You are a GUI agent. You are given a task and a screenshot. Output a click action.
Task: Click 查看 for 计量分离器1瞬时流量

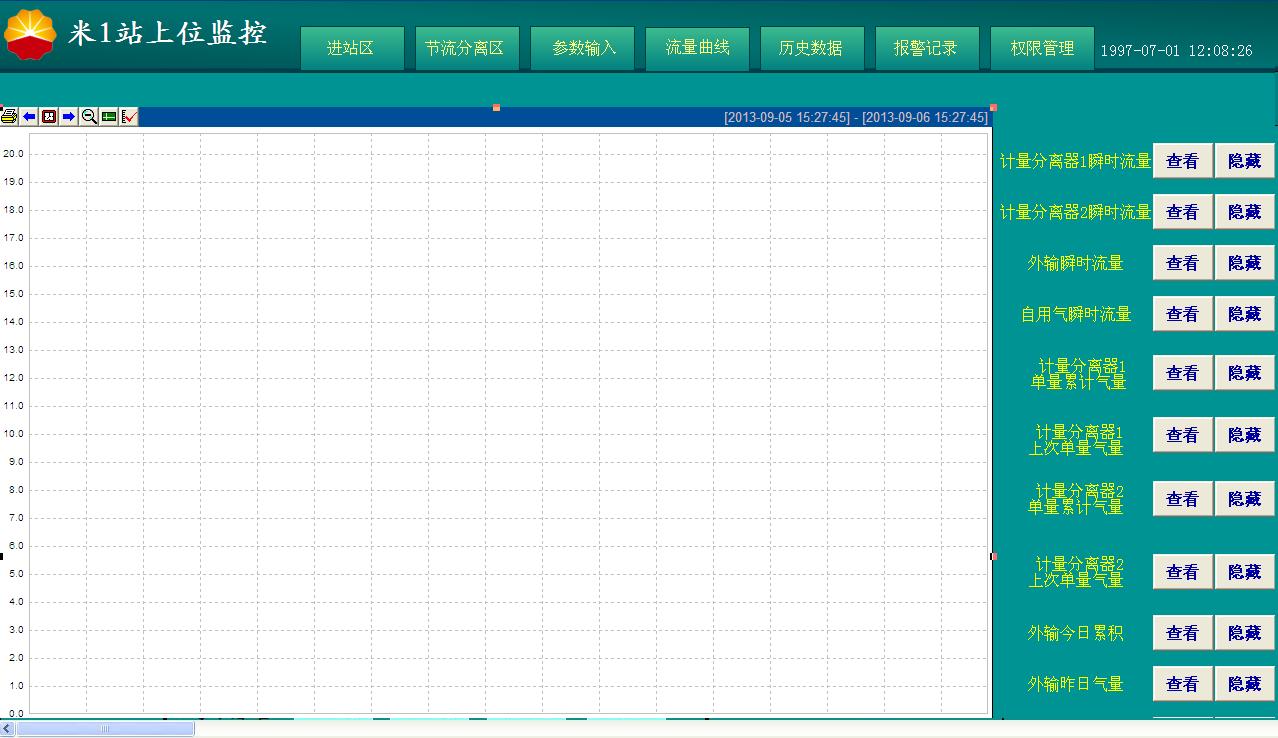(x=1182, y=161)
